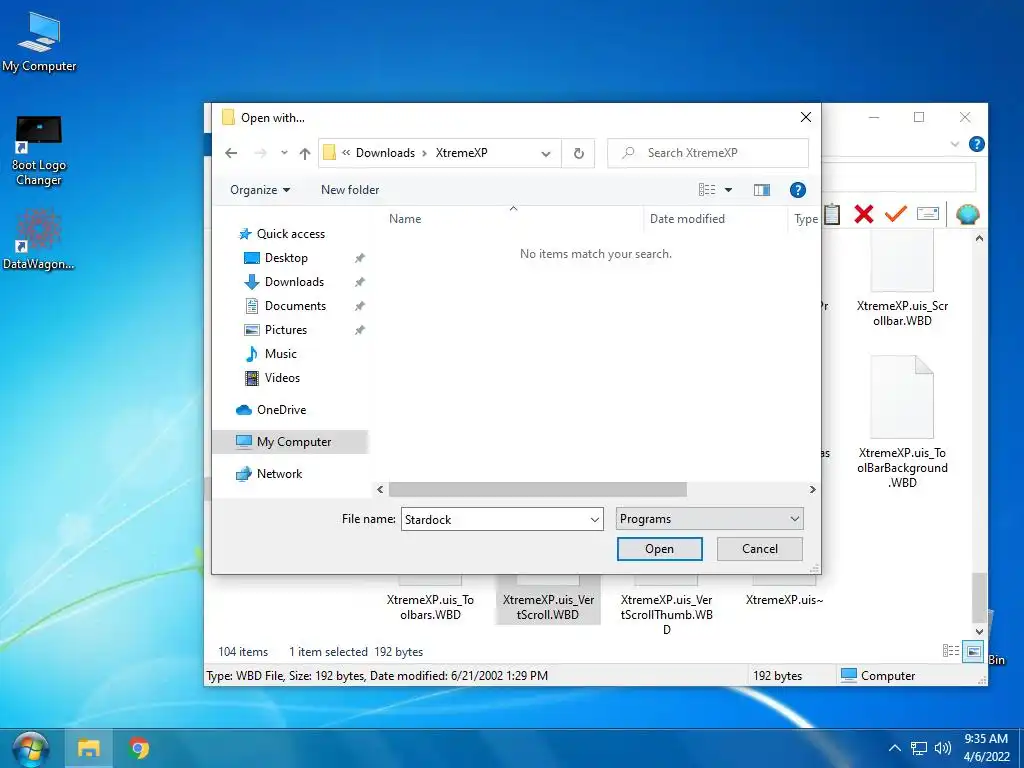Screen dimensions: 1024x768
Task: Click the Open button
Action: tap(660, 549)
